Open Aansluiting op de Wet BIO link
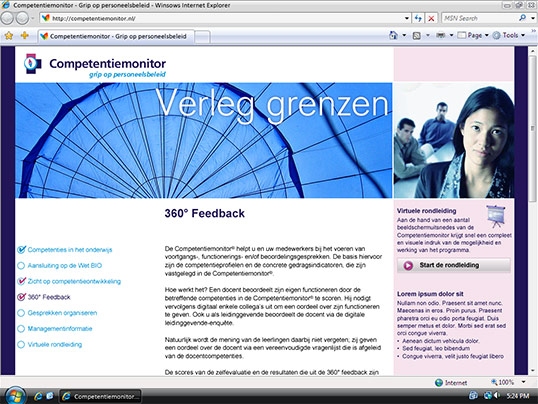538x404 pixels. pyautogui.click(x=65, y=265)
